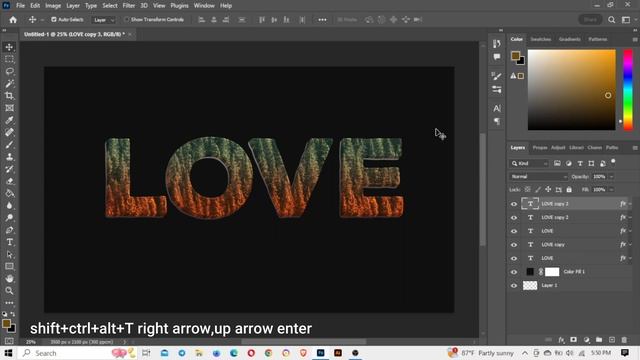This screenshot has height=360, width=640.
Task: Open the Auto-Select Layer dropdown
Action: point(104,20)
